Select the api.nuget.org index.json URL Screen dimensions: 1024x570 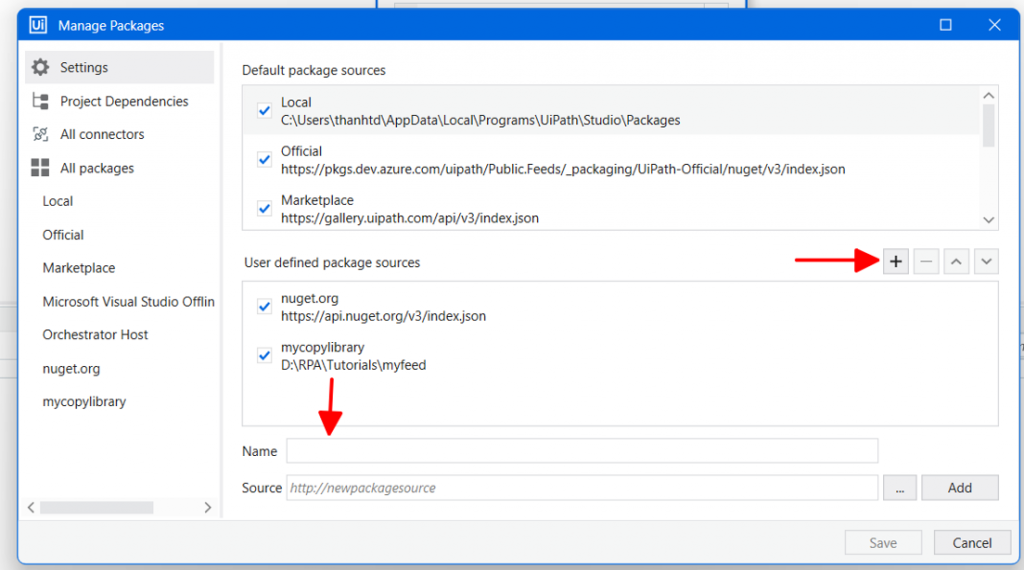(383, 316)
